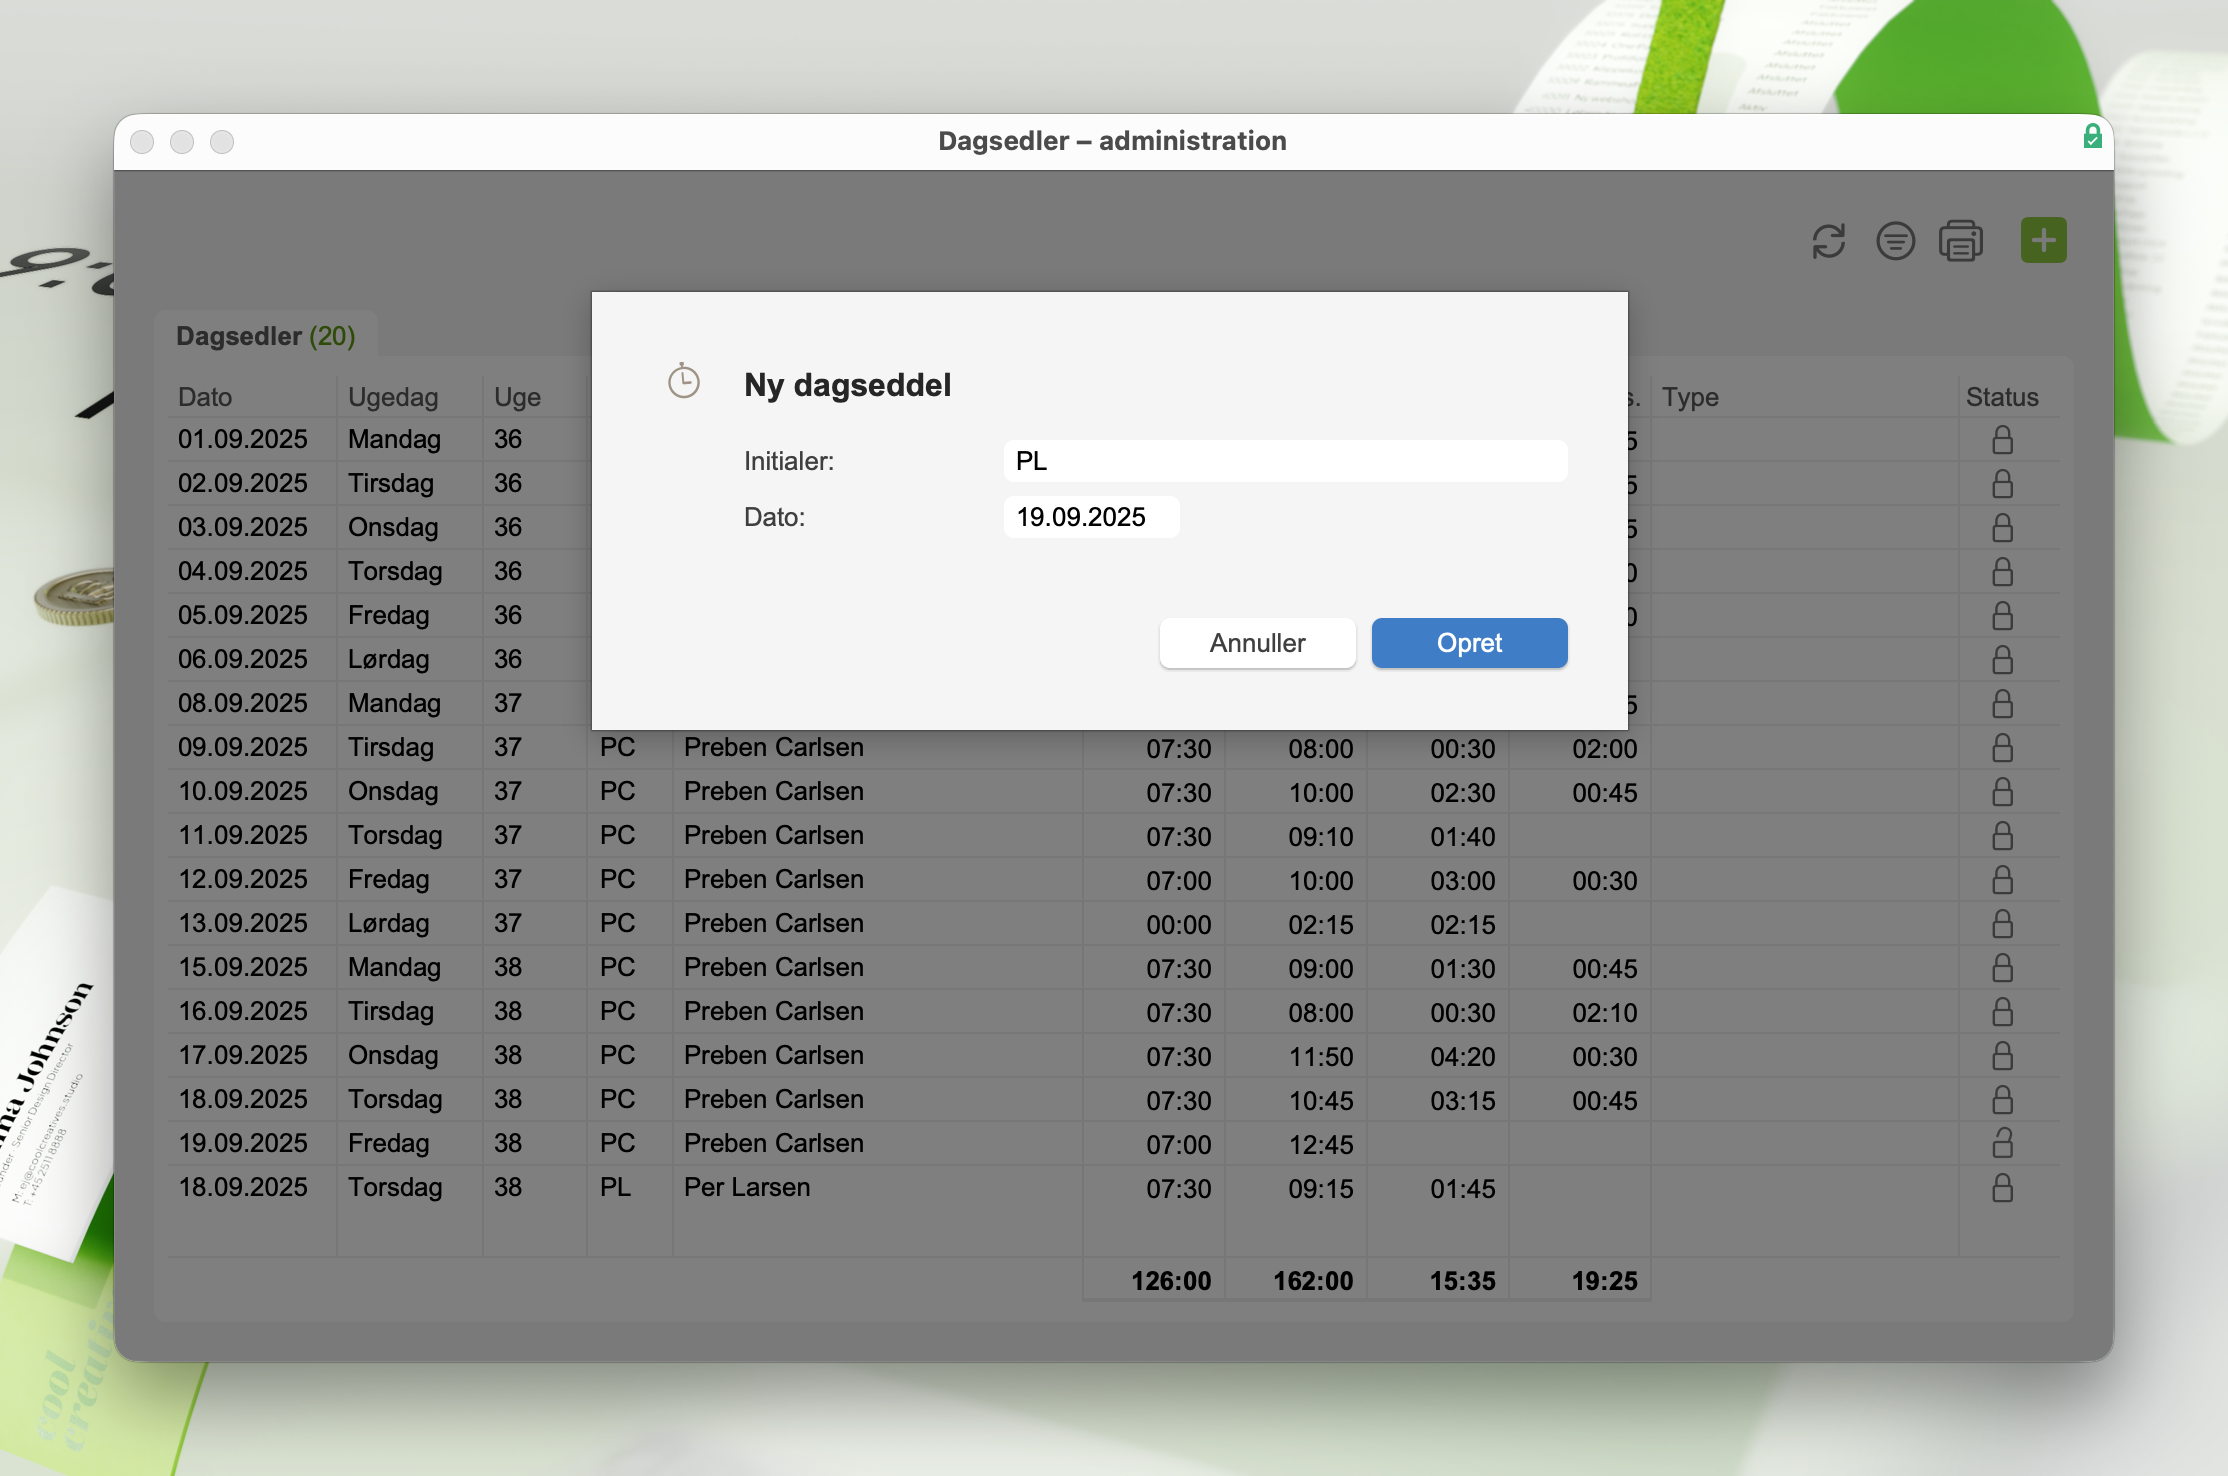This screenshot has width=2228, height=1476.
Task: Click the green padlock in title bar
Action: coord(2092,137)
